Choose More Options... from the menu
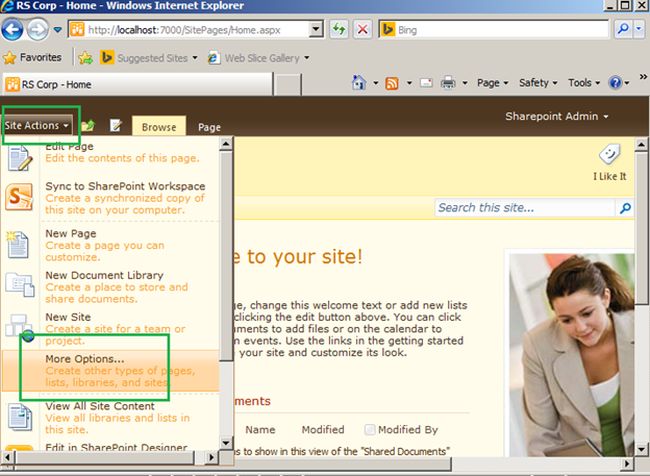 click(111, 370)
